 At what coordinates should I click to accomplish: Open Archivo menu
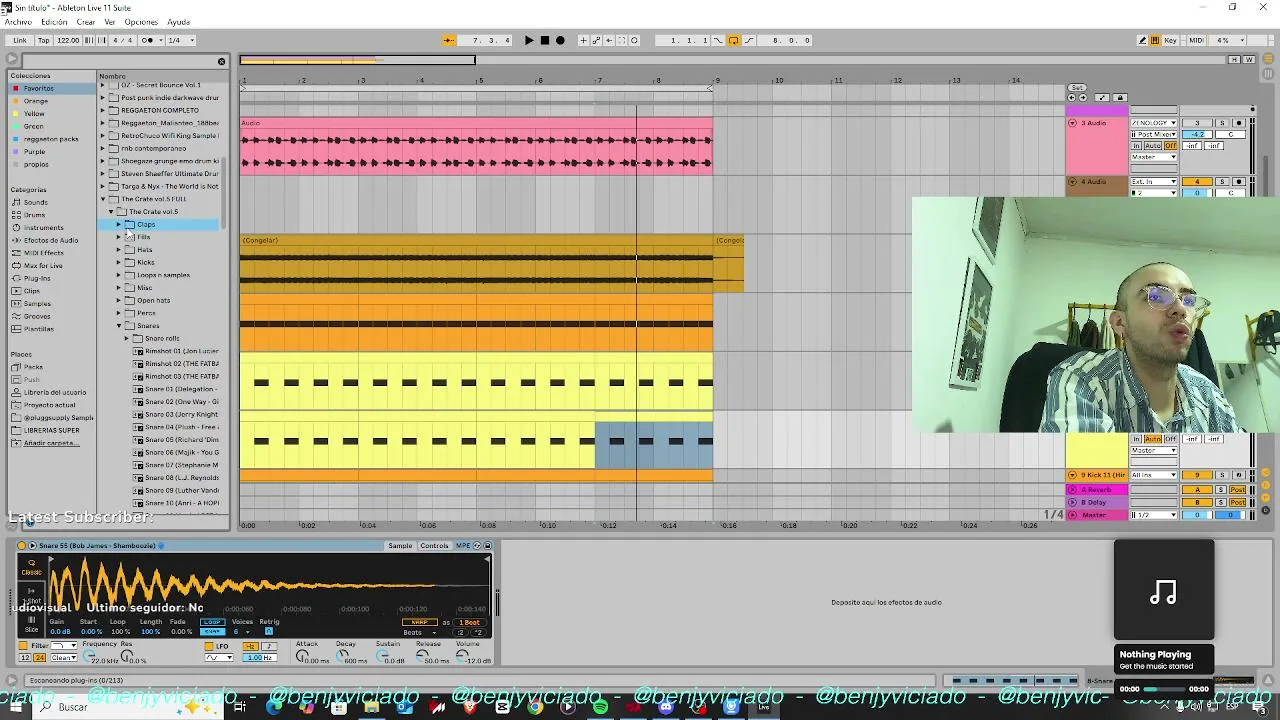pyautogui.click(x=18, y=22)
